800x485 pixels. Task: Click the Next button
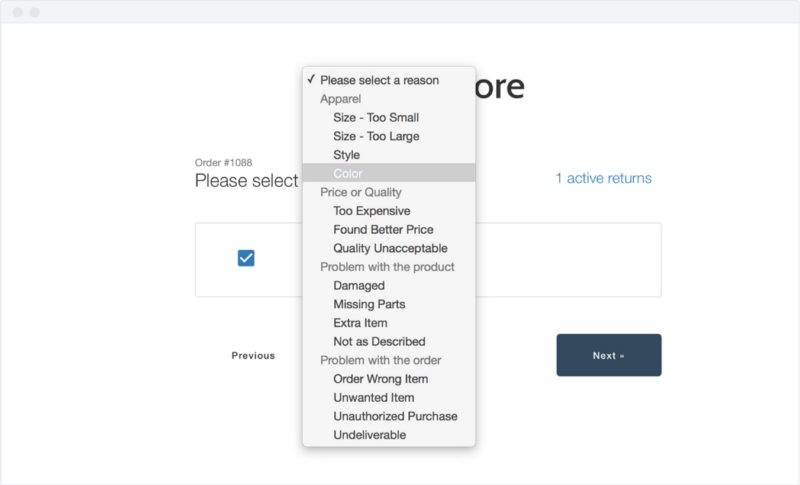pyautogui.click(x=608, y=355)
